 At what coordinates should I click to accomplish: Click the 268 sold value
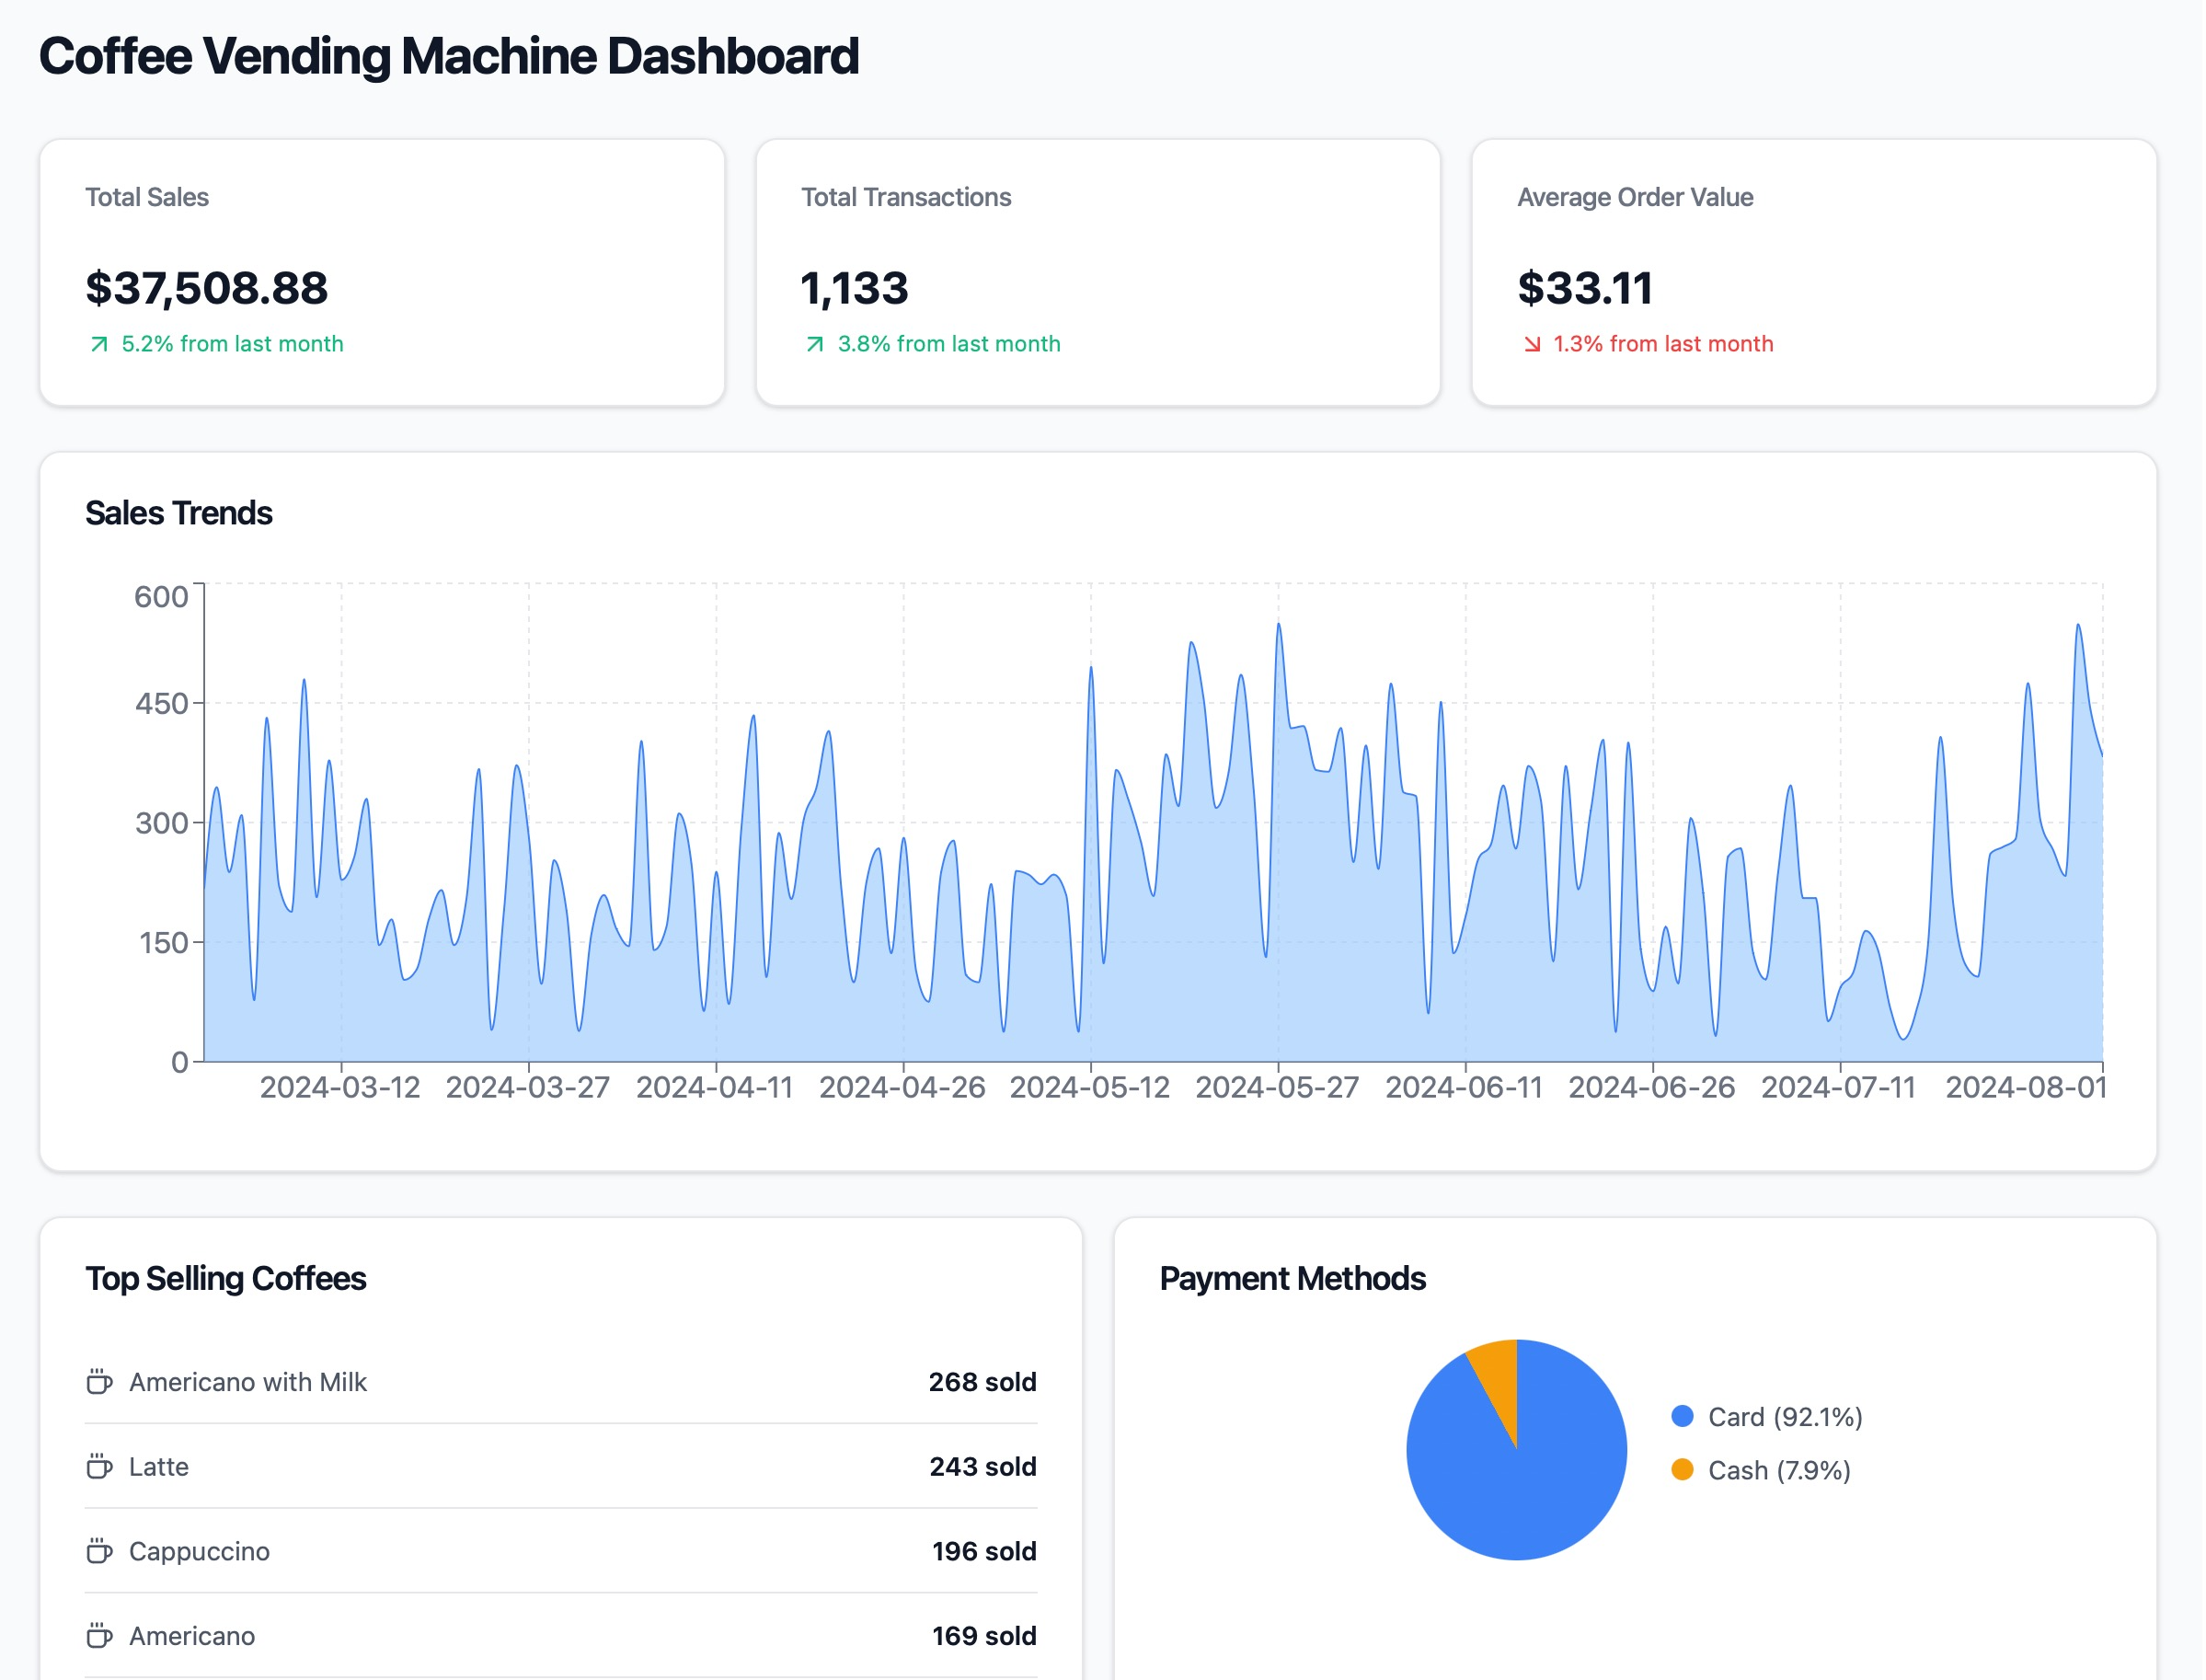tap(982, 1382)
